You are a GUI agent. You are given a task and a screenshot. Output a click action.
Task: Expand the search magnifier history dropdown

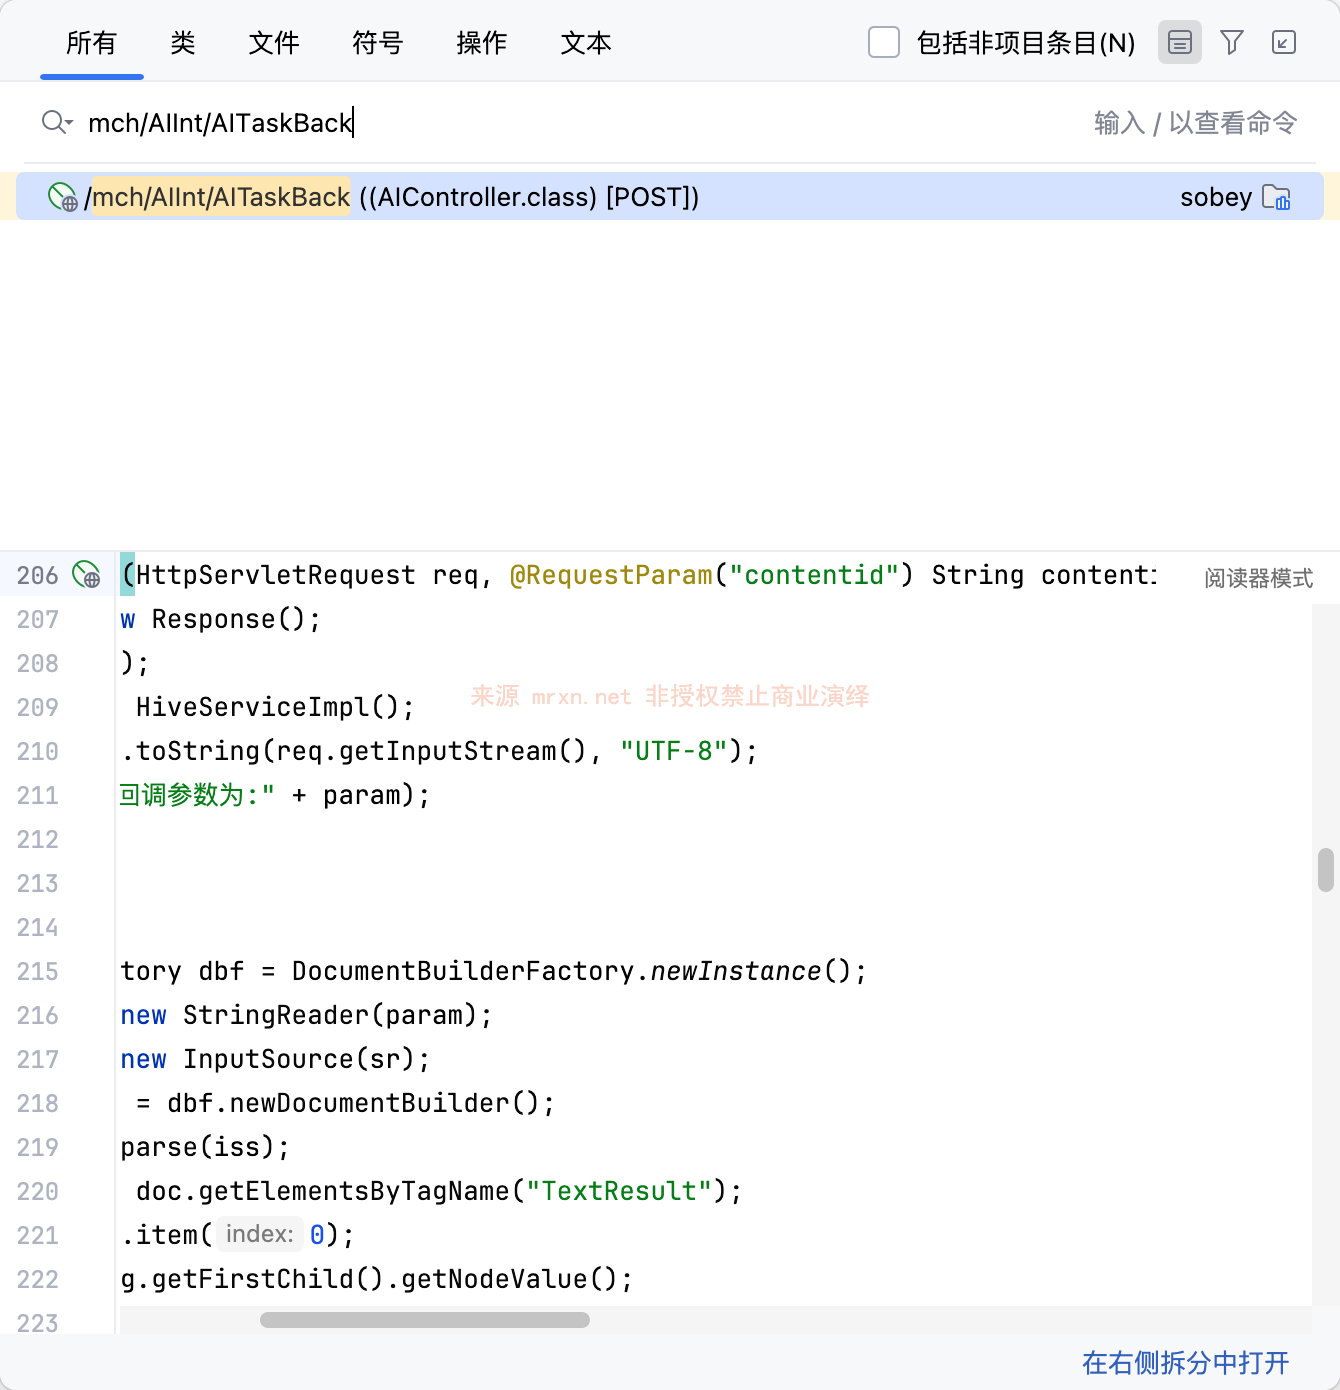[57, 122]
